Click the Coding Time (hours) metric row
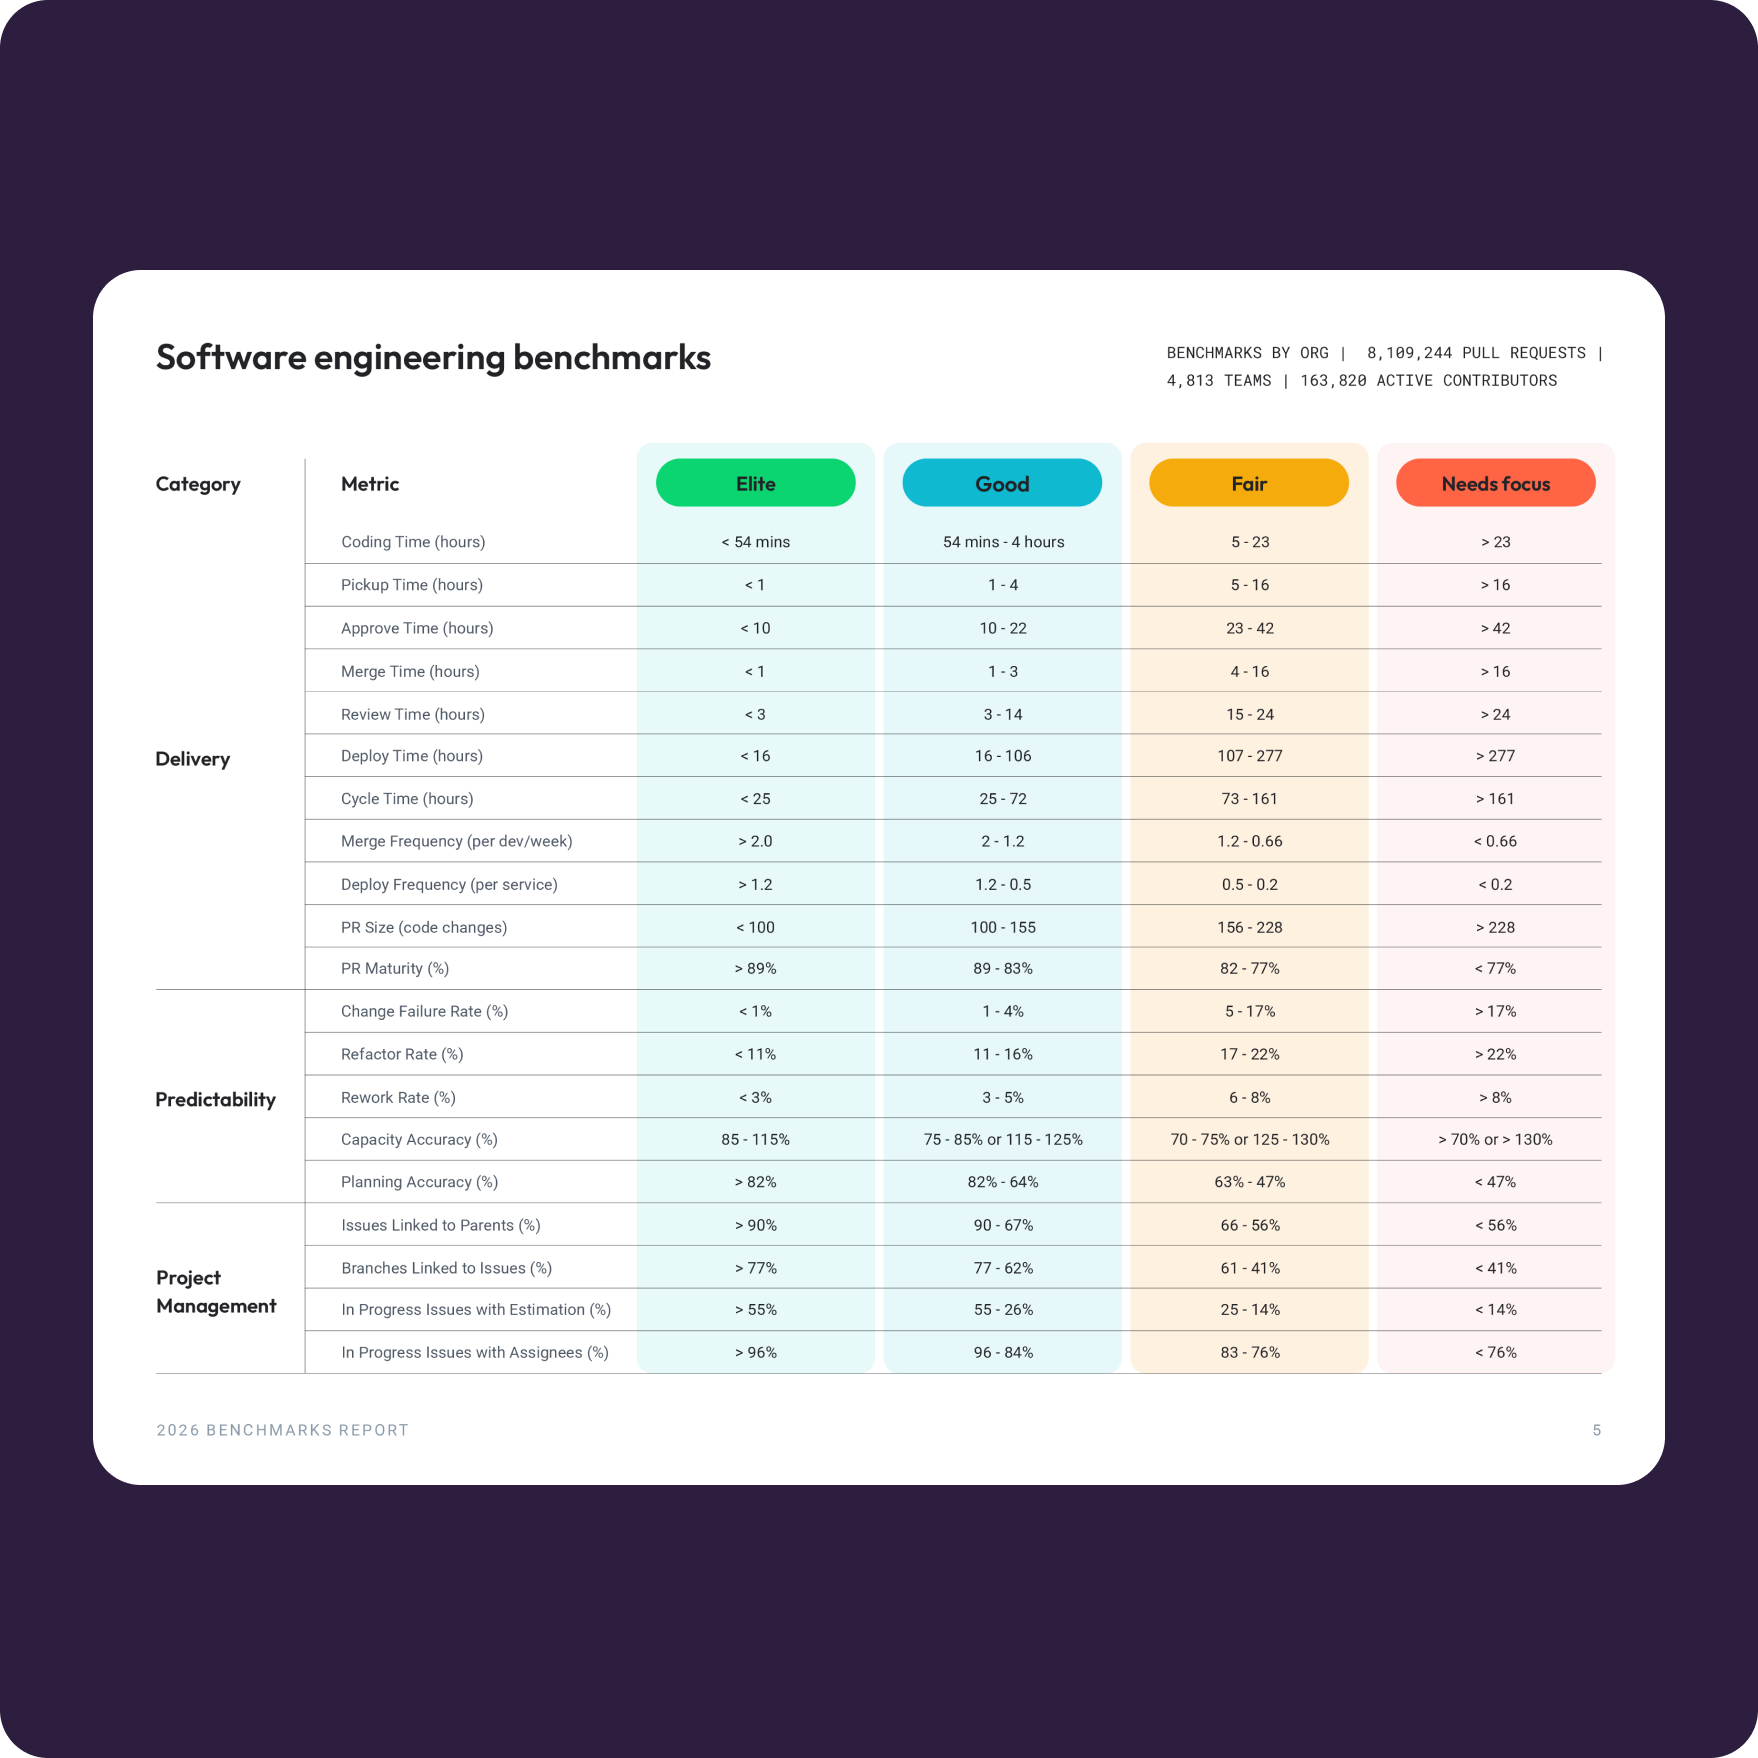Viewport: 1758px width, 1758px height. pos(413,542)
